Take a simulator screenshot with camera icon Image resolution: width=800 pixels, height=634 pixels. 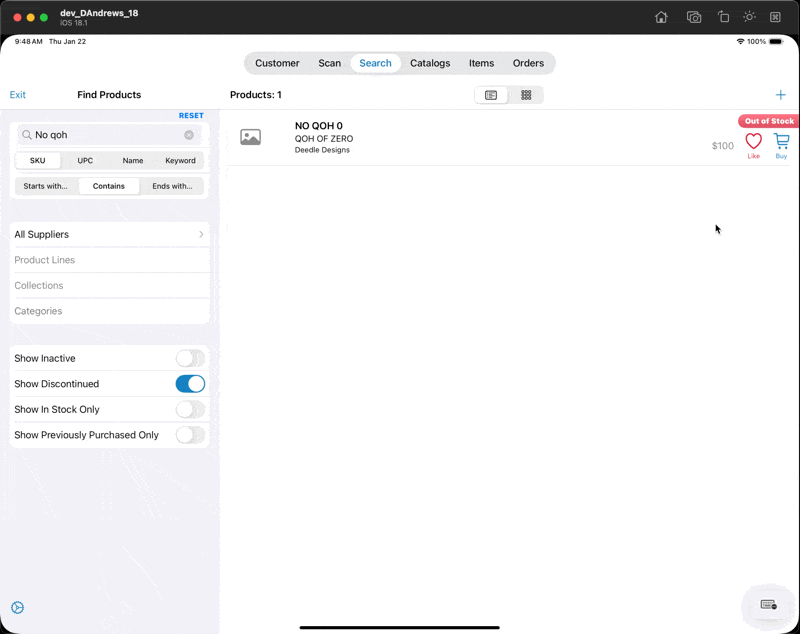(693, 17)
